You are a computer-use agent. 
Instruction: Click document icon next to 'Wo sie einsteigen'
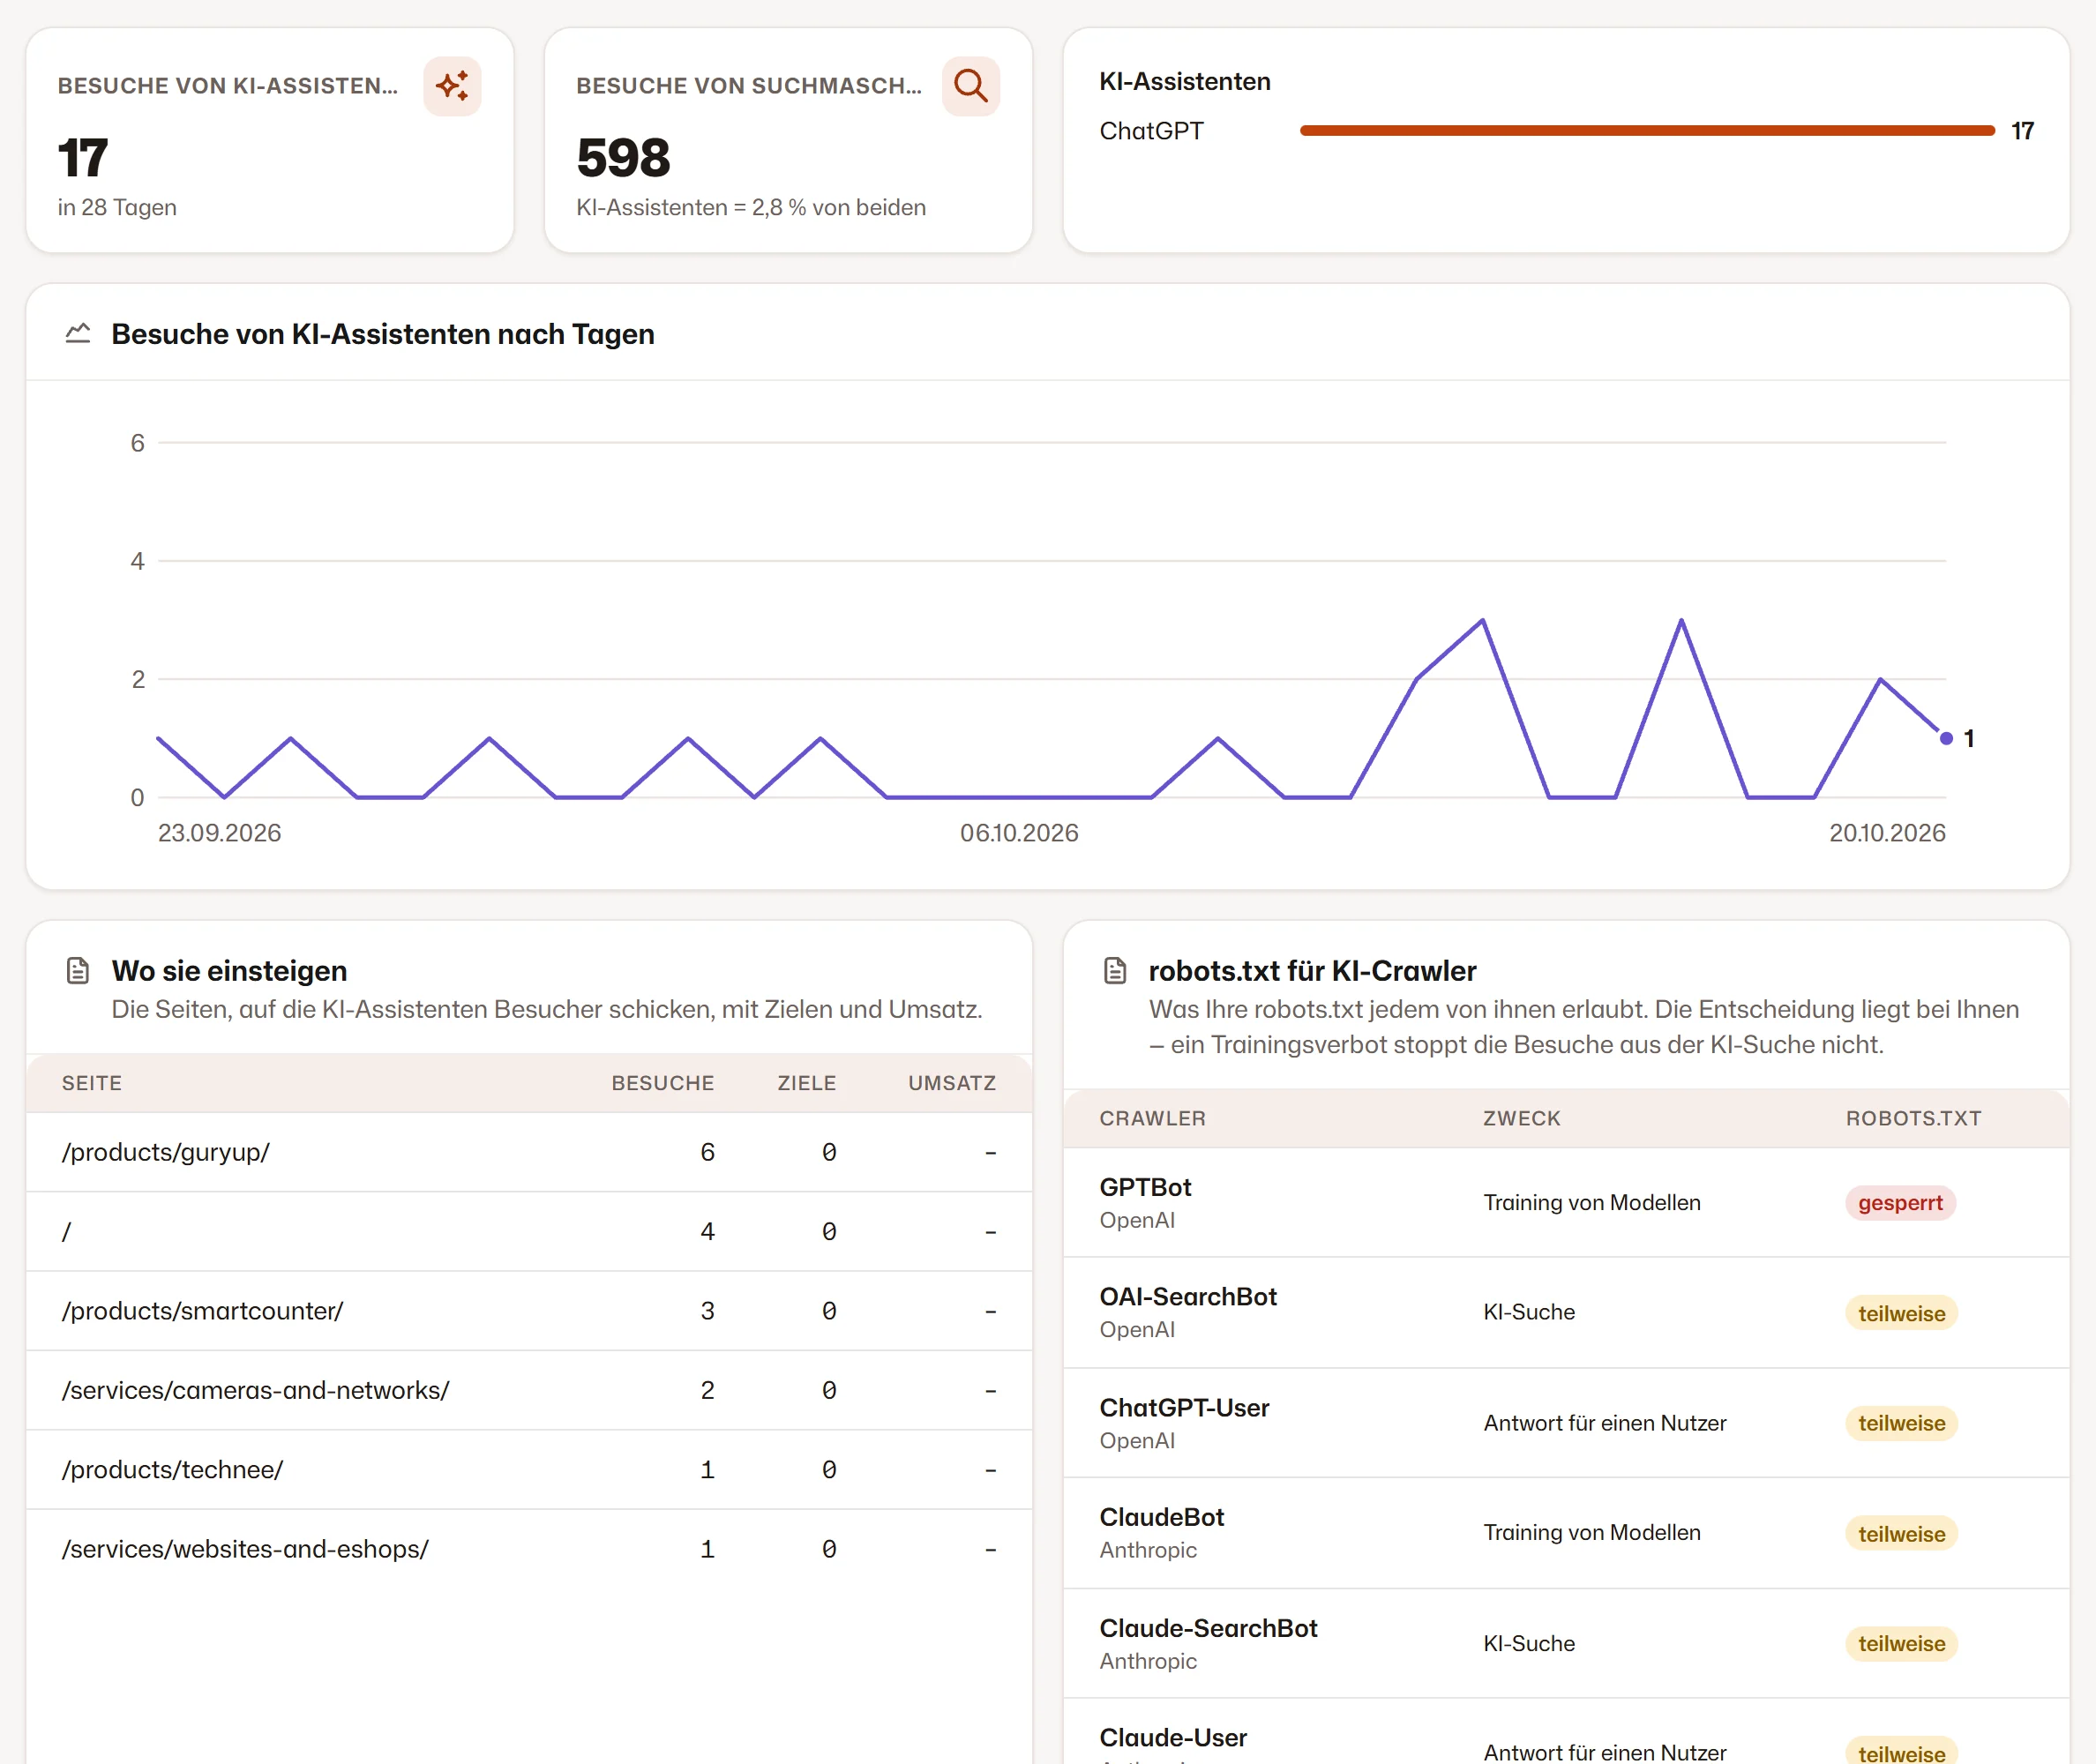click(78, 970)
